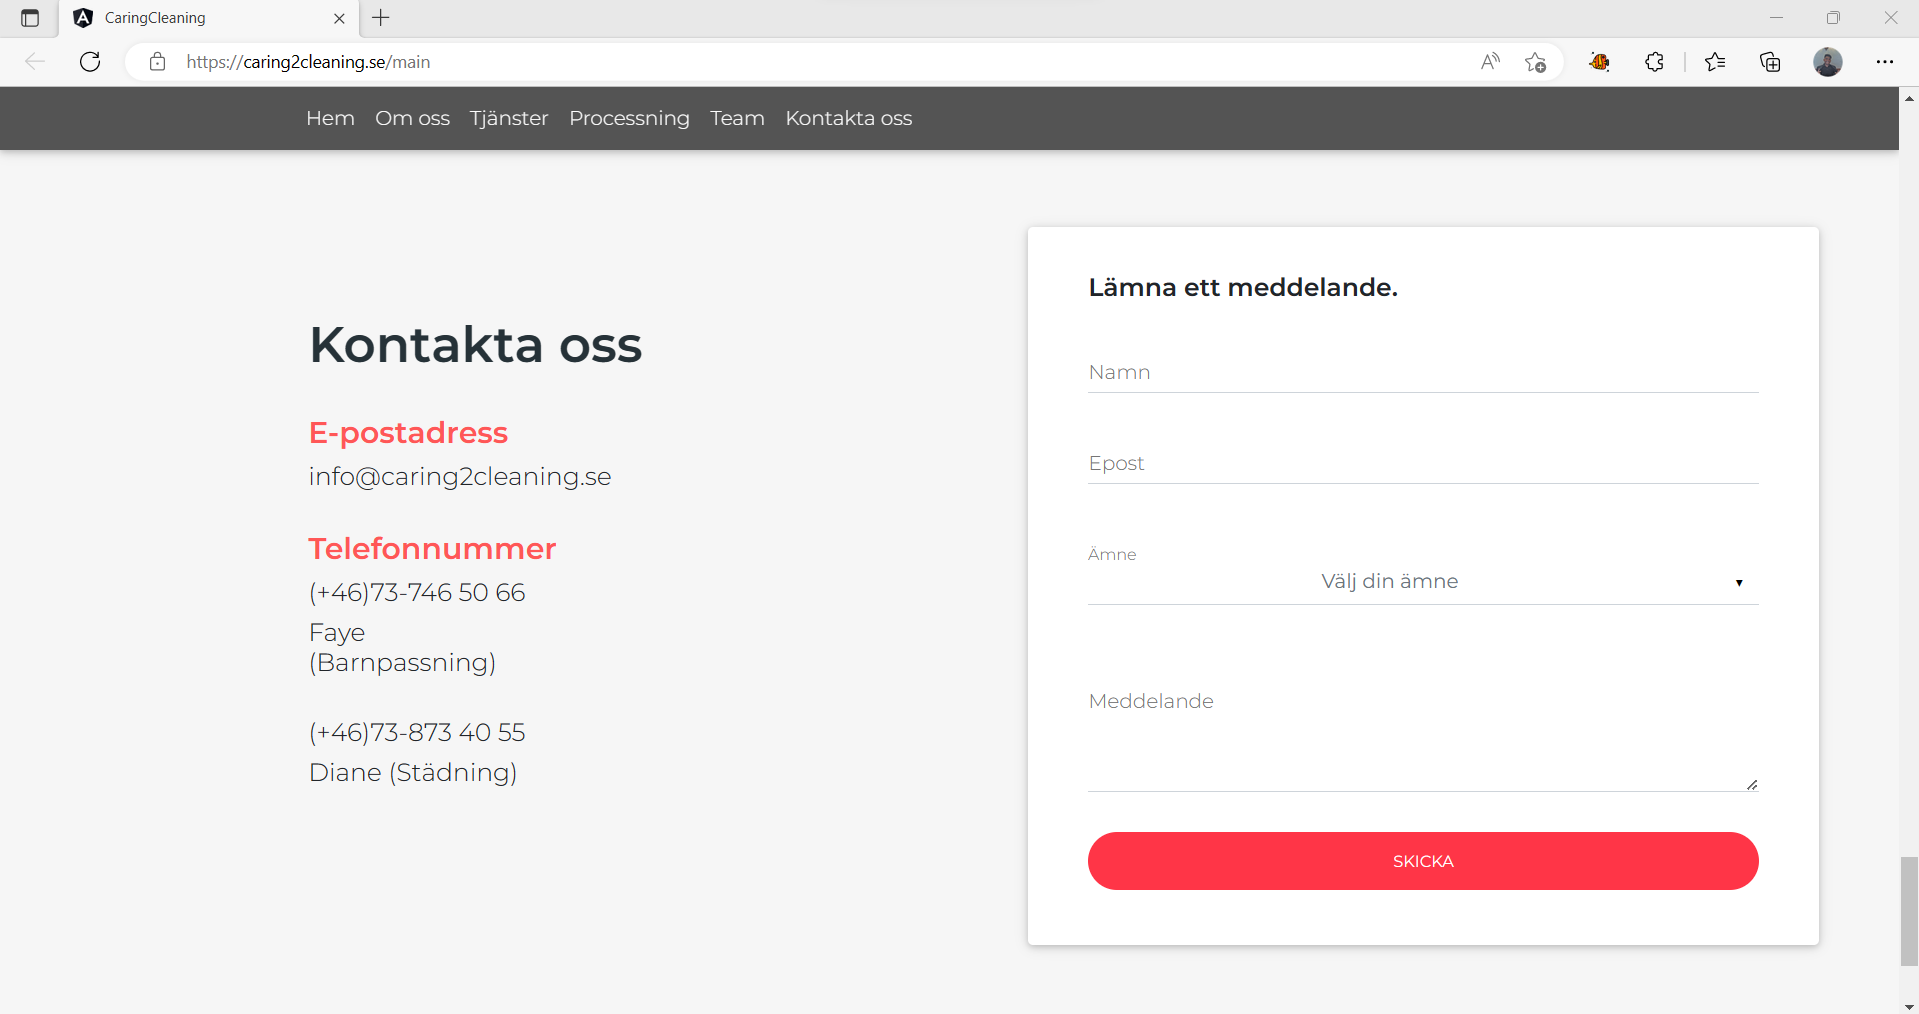Navigate to the Team section
This screenshot has width=1919, height=1014.
(x=737, y=118)
